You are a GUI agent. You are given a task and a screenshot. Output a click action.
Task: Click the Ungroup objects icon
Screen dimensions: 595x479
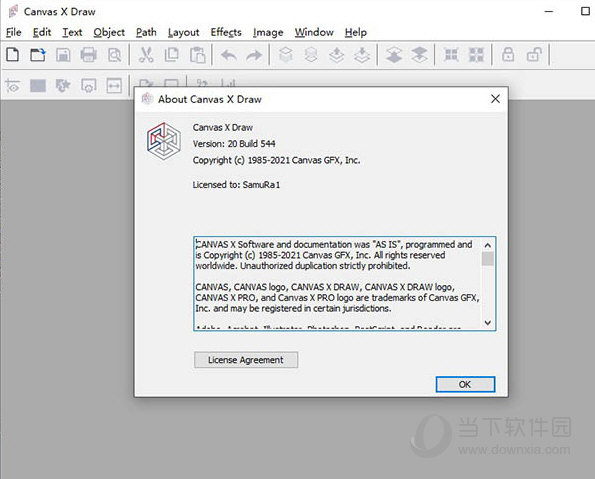tap(476, 55)
